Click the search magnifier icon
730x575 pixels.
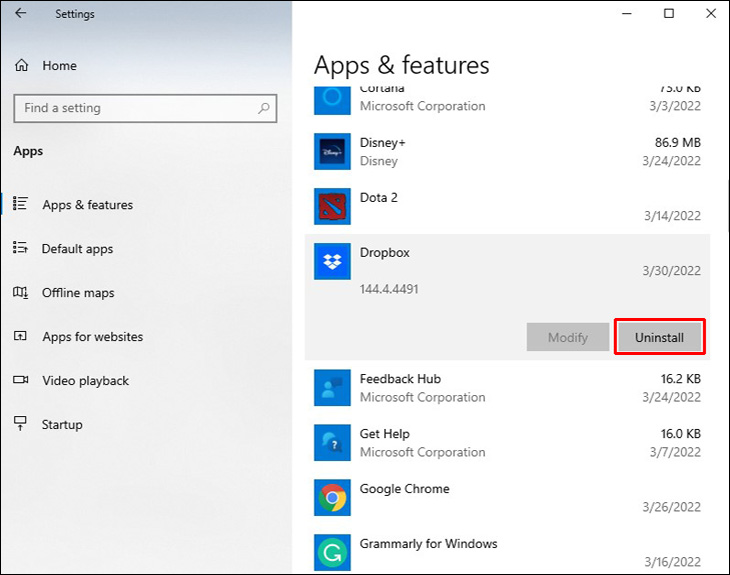tap(264, 108)
